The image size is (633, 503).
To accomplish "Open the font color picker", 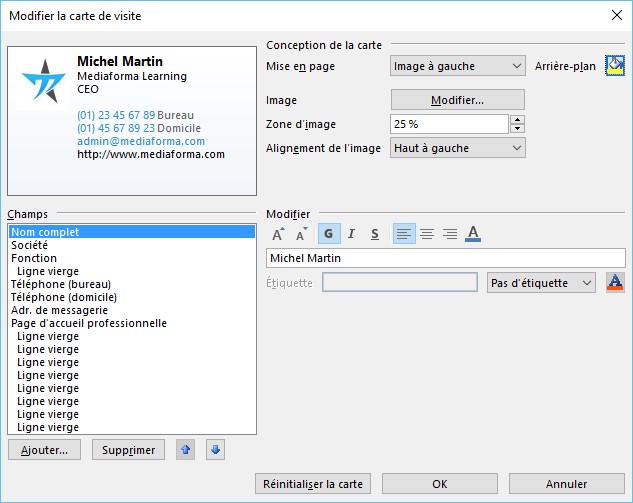I will tap(473, 234).
